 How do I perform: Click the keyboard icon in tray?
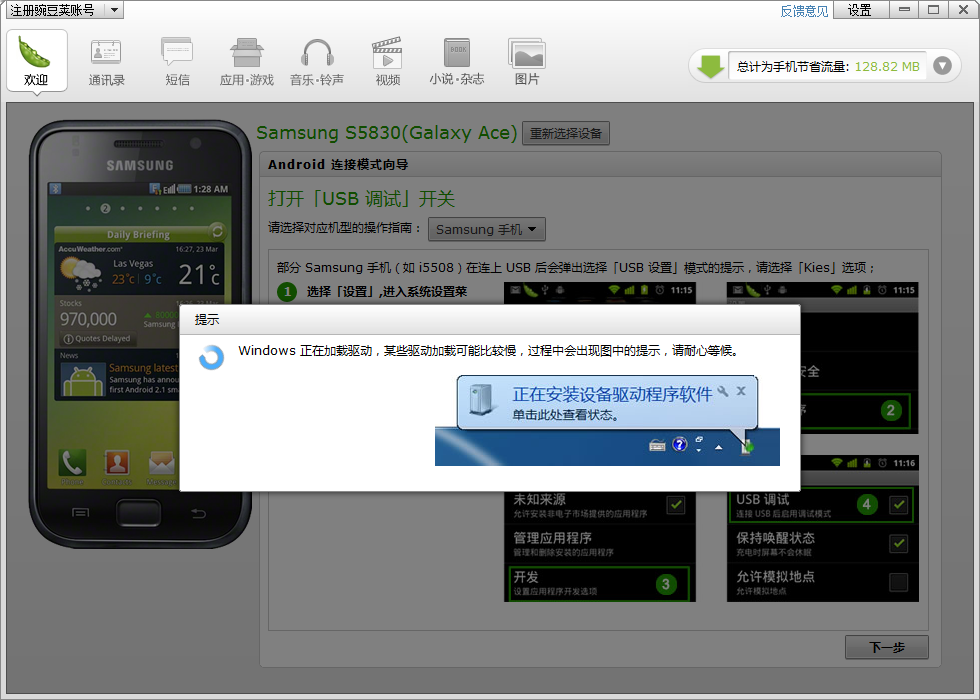[x=657, y=445]
